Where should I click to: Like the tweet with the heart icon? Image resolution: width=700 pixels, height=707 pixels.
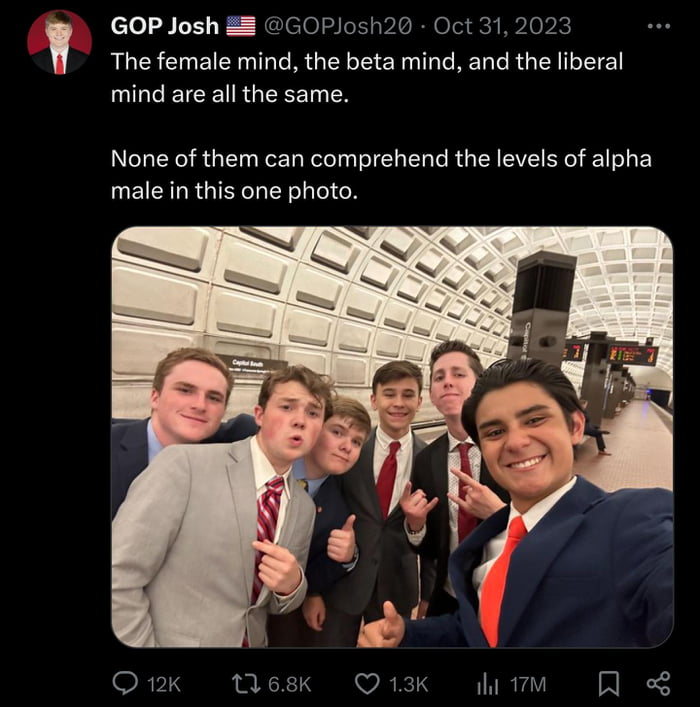(x=367, y=683)
